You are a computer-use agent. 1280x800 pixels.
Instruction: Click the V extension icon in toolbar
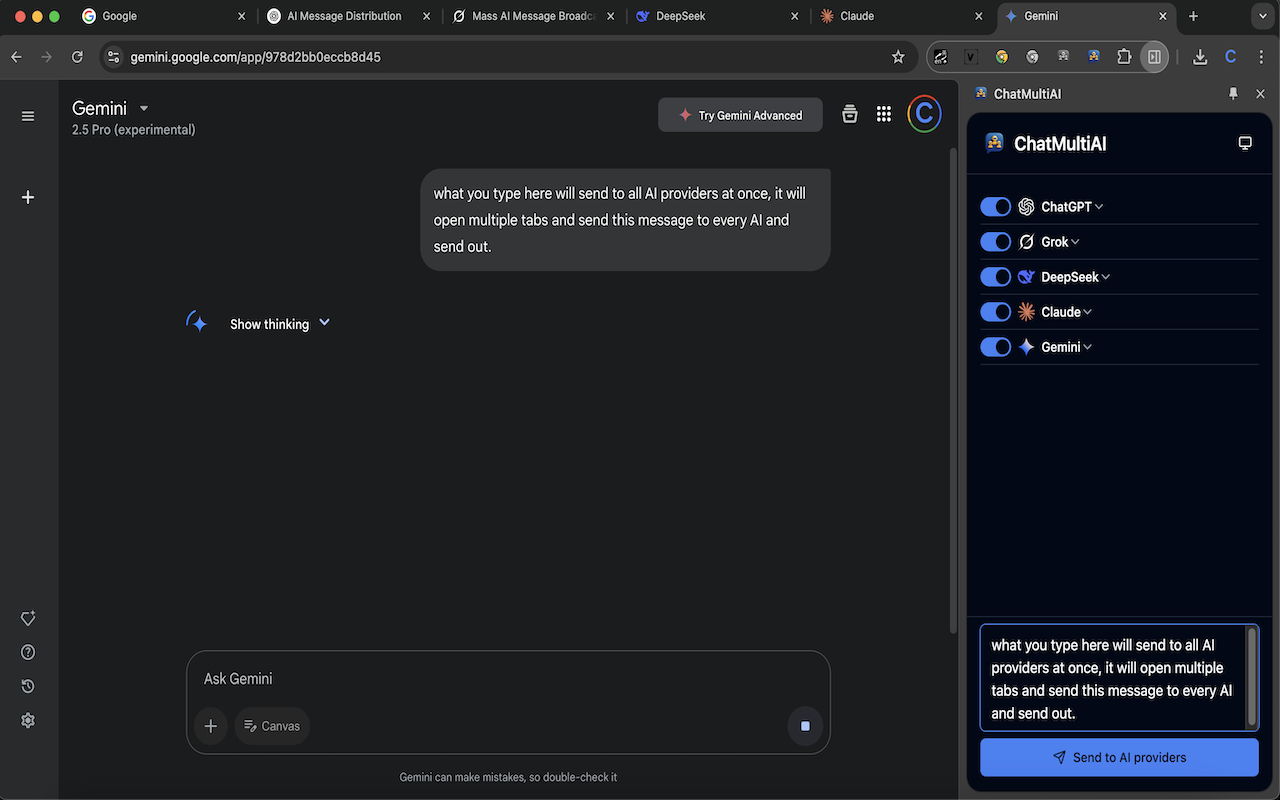(x=970, y=57)
